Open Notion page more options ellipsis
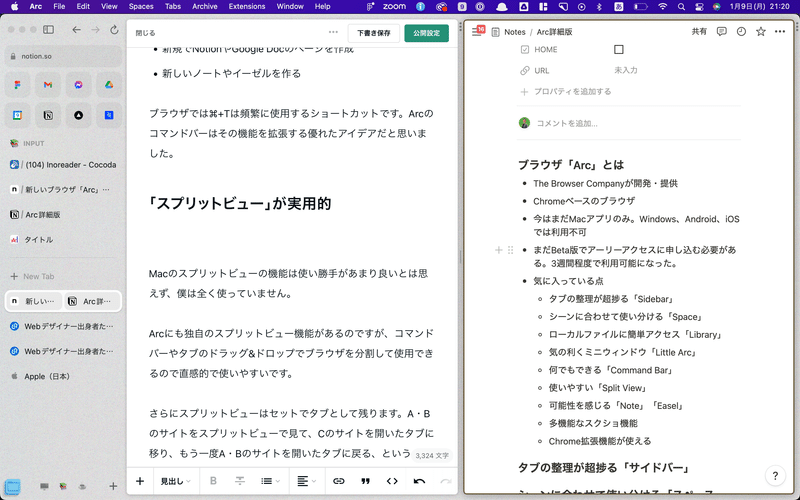The height and width of the screenshot is (500, 800). click(780, 32)
